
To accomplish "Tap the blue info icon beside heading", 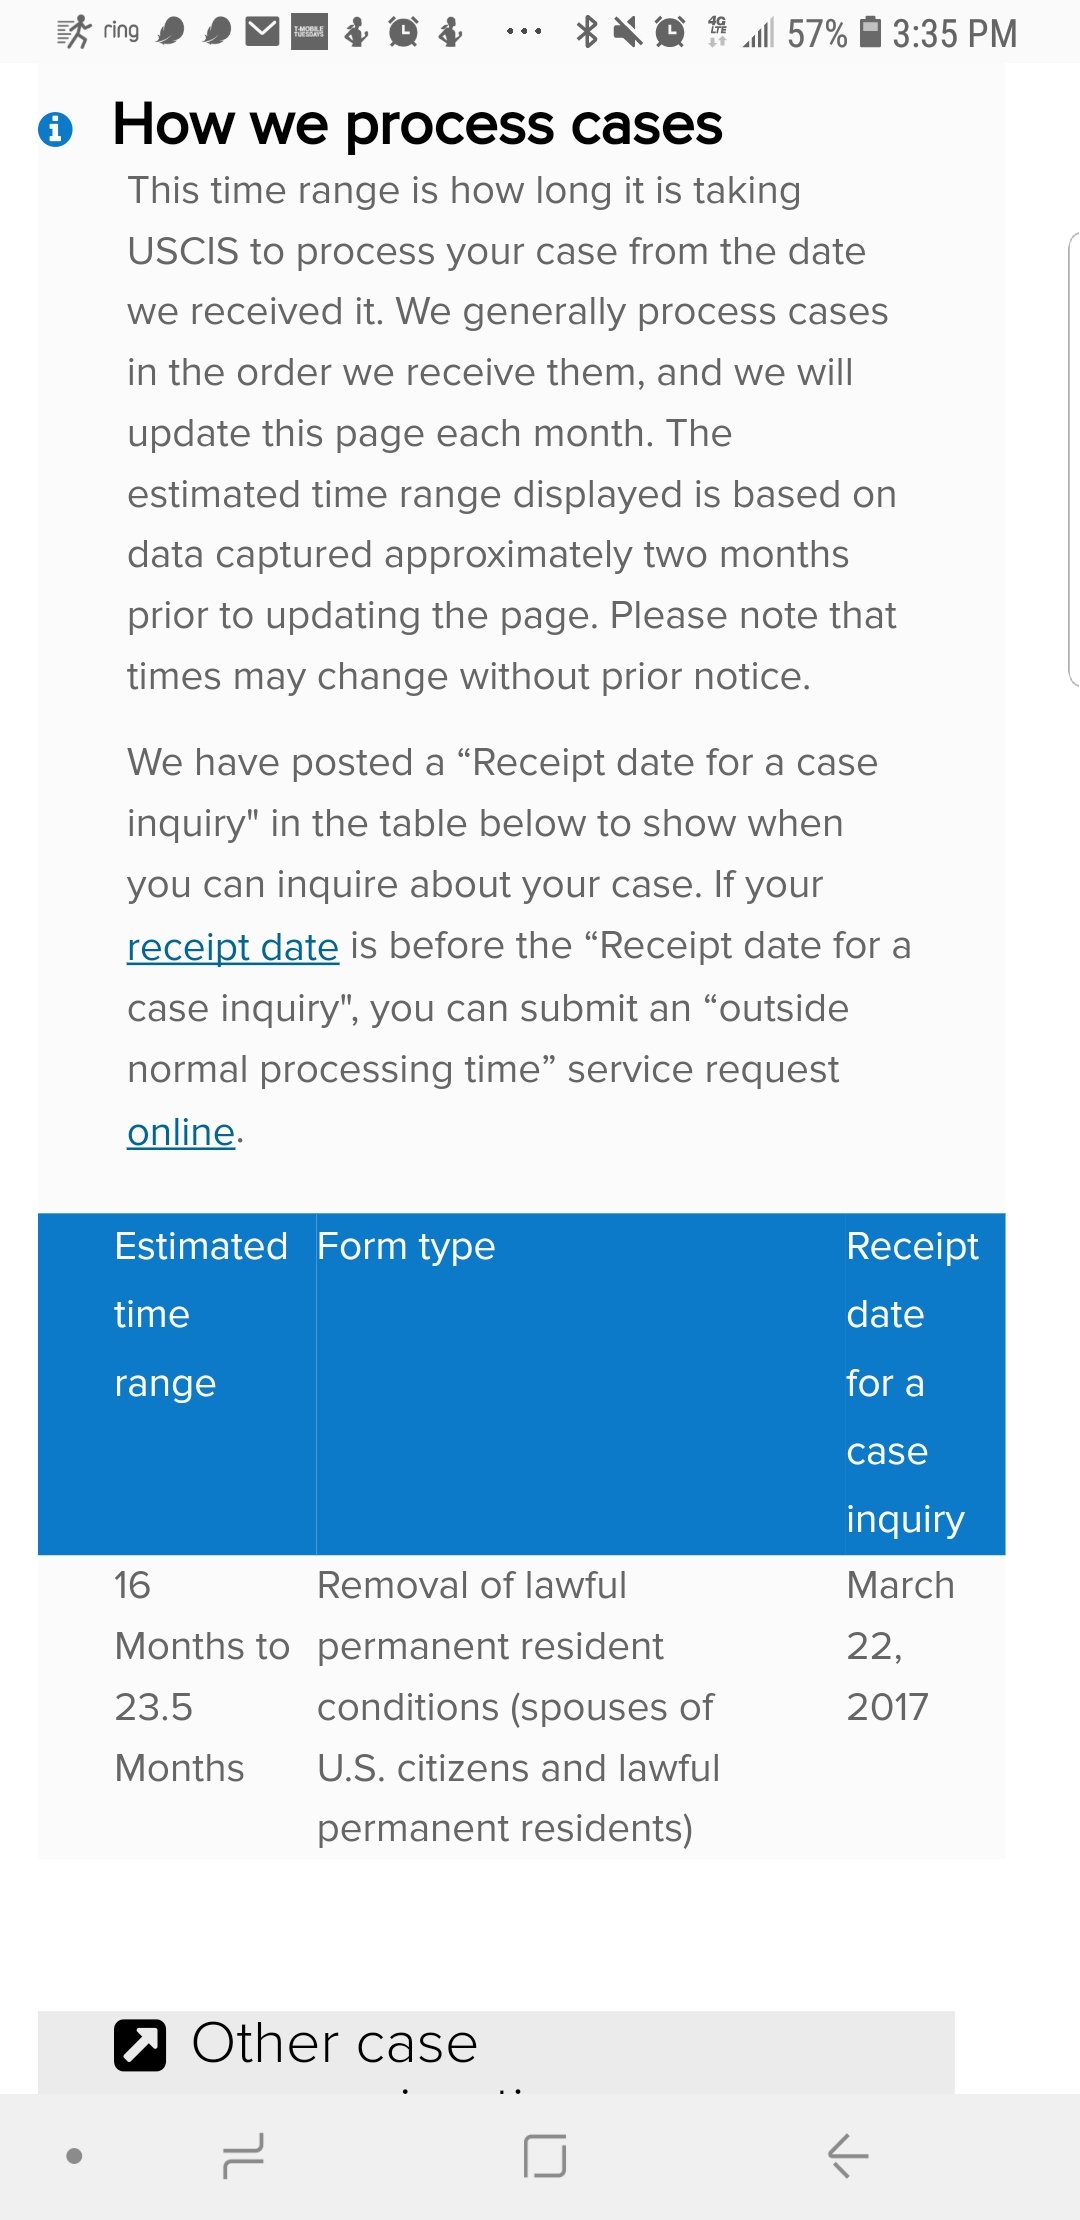I will (x=55, y=129).
